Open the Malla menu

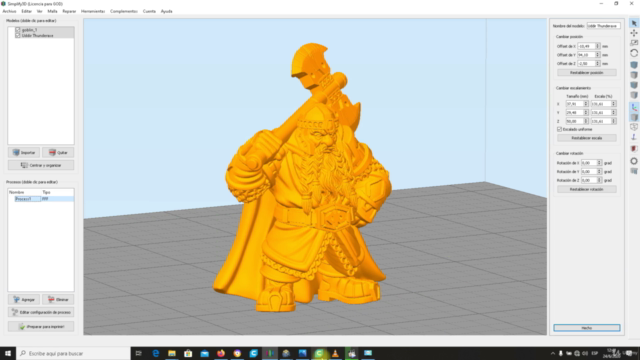[x=52, y=11]
